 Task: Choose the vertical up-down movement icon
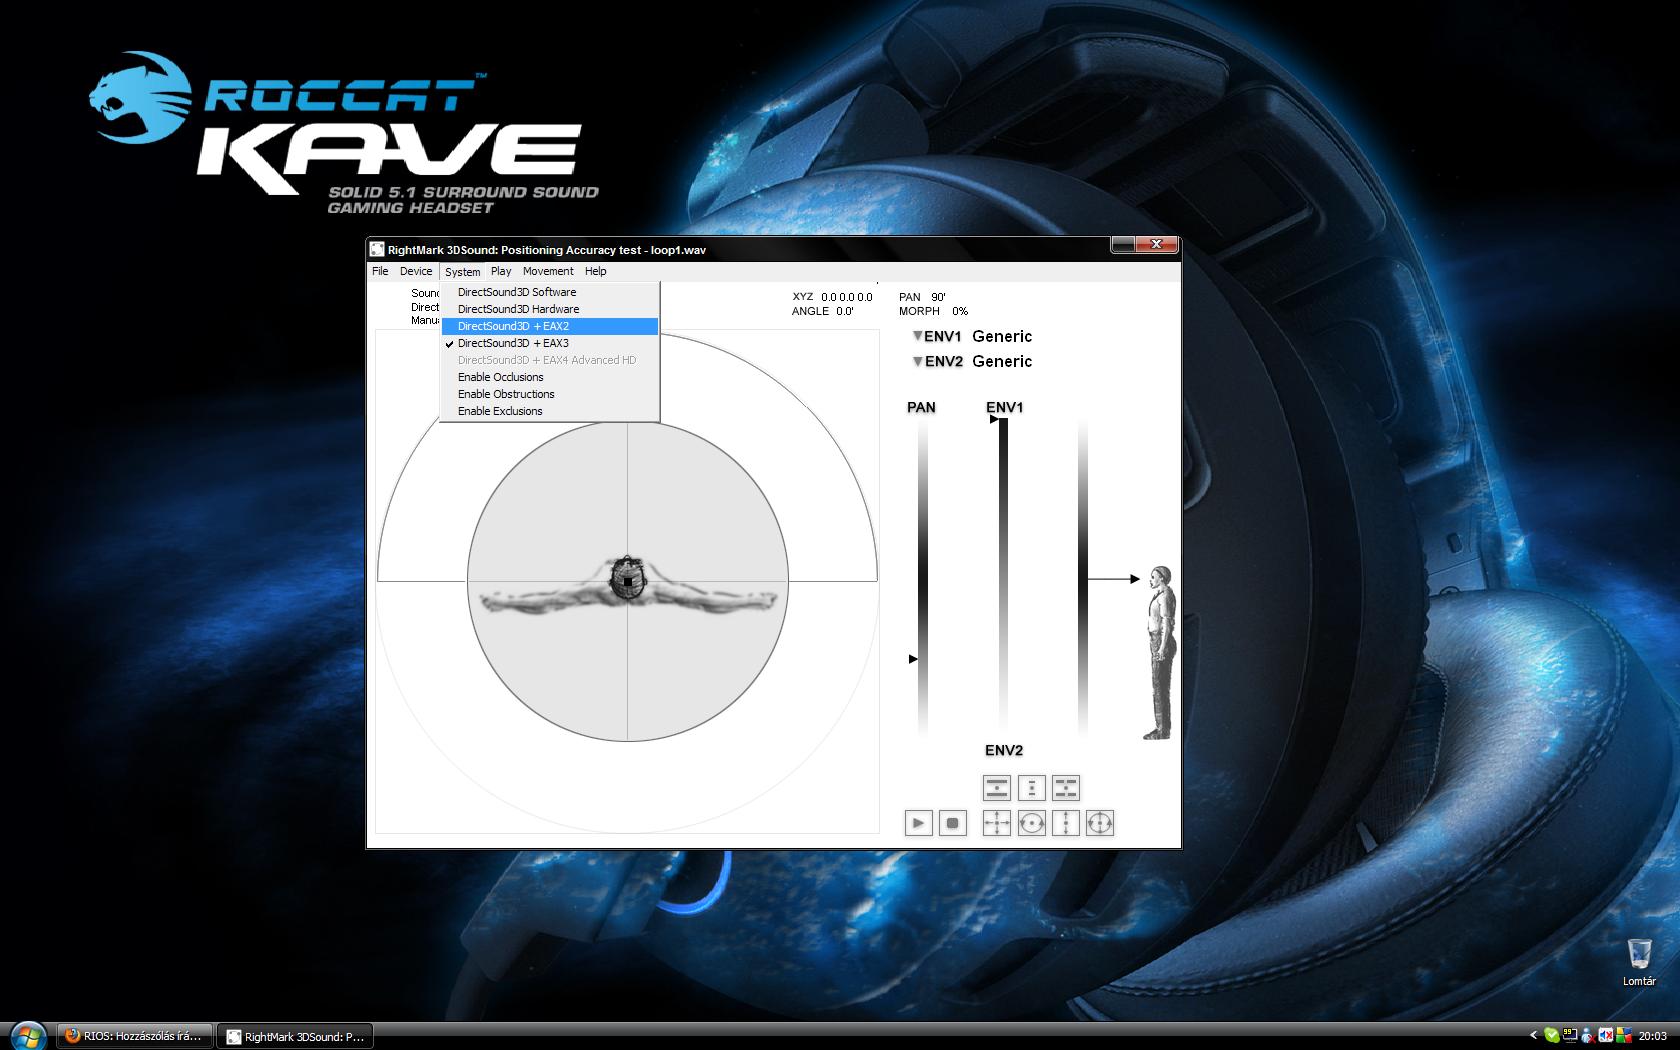pyautogui.click(x=1066, y=823)
